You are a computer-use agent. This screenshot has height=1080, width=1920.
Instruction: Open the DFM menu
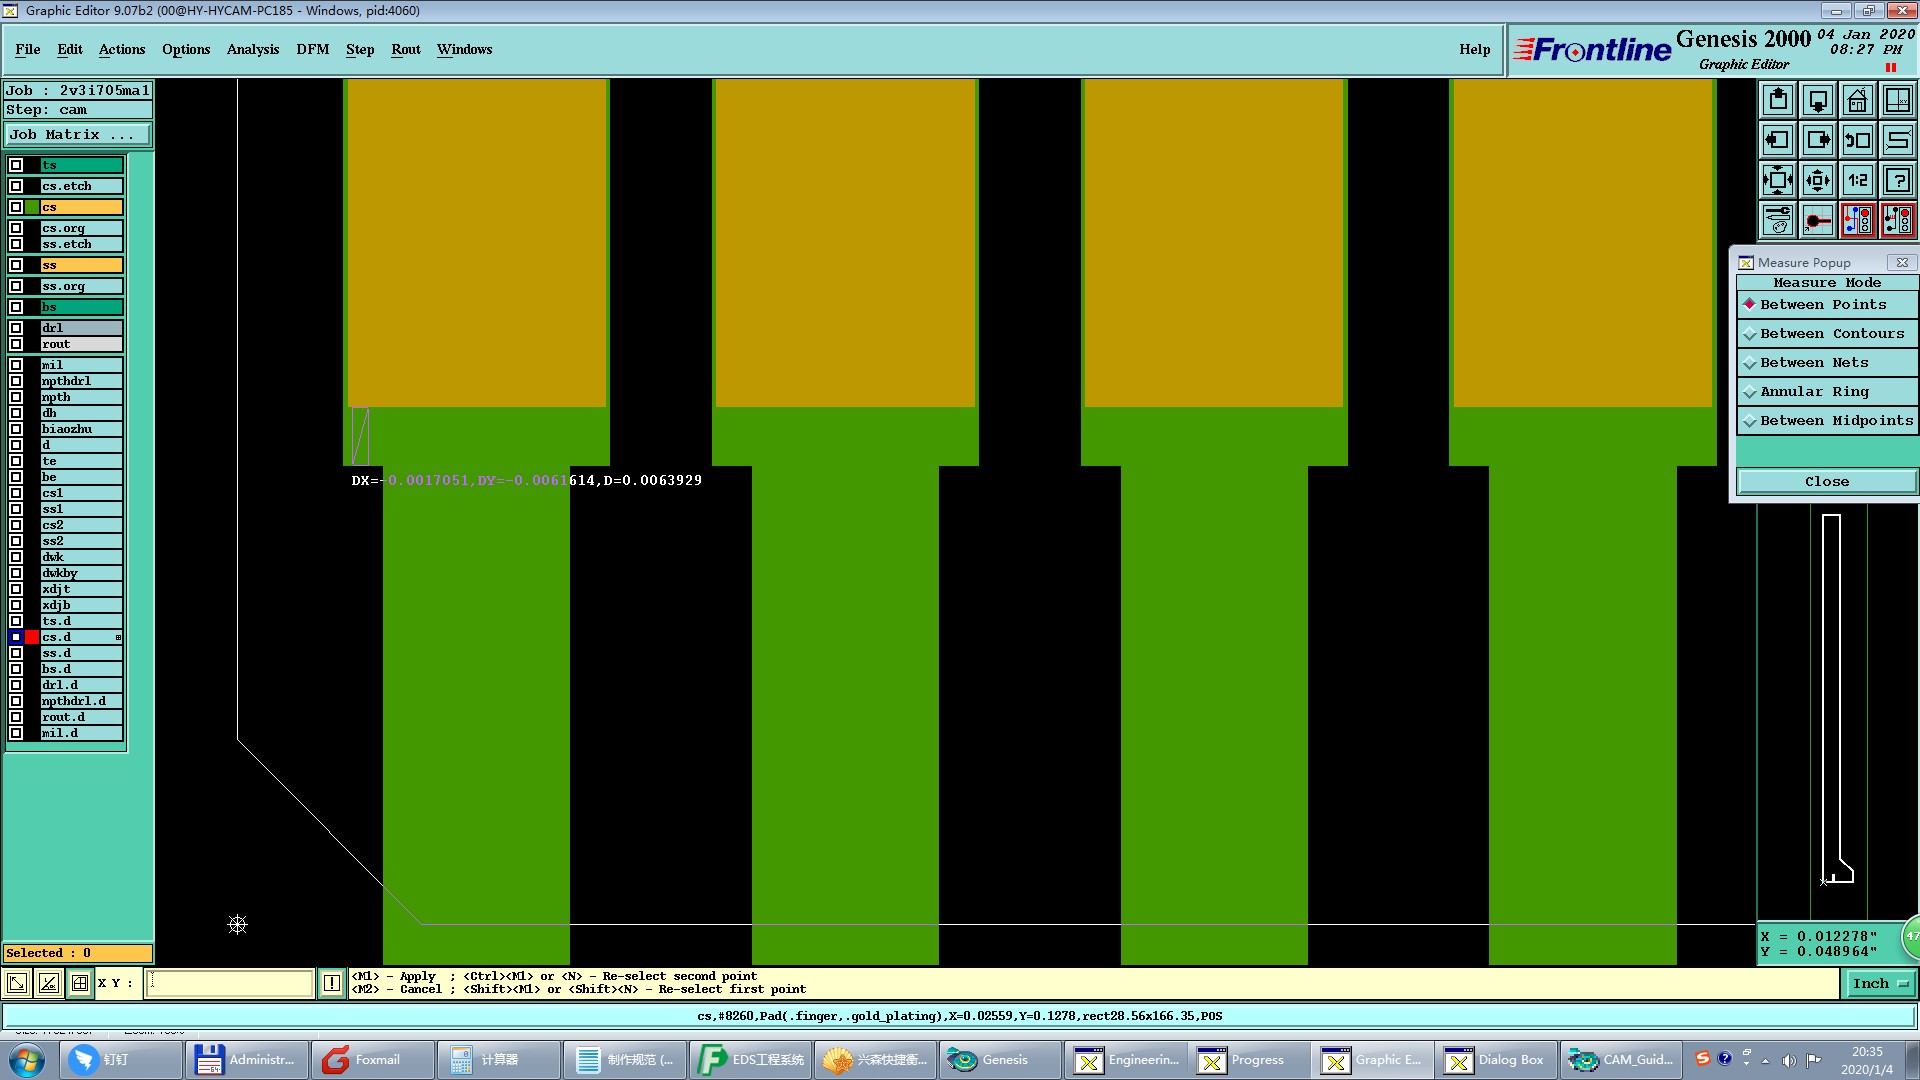(x=312, y=49)
